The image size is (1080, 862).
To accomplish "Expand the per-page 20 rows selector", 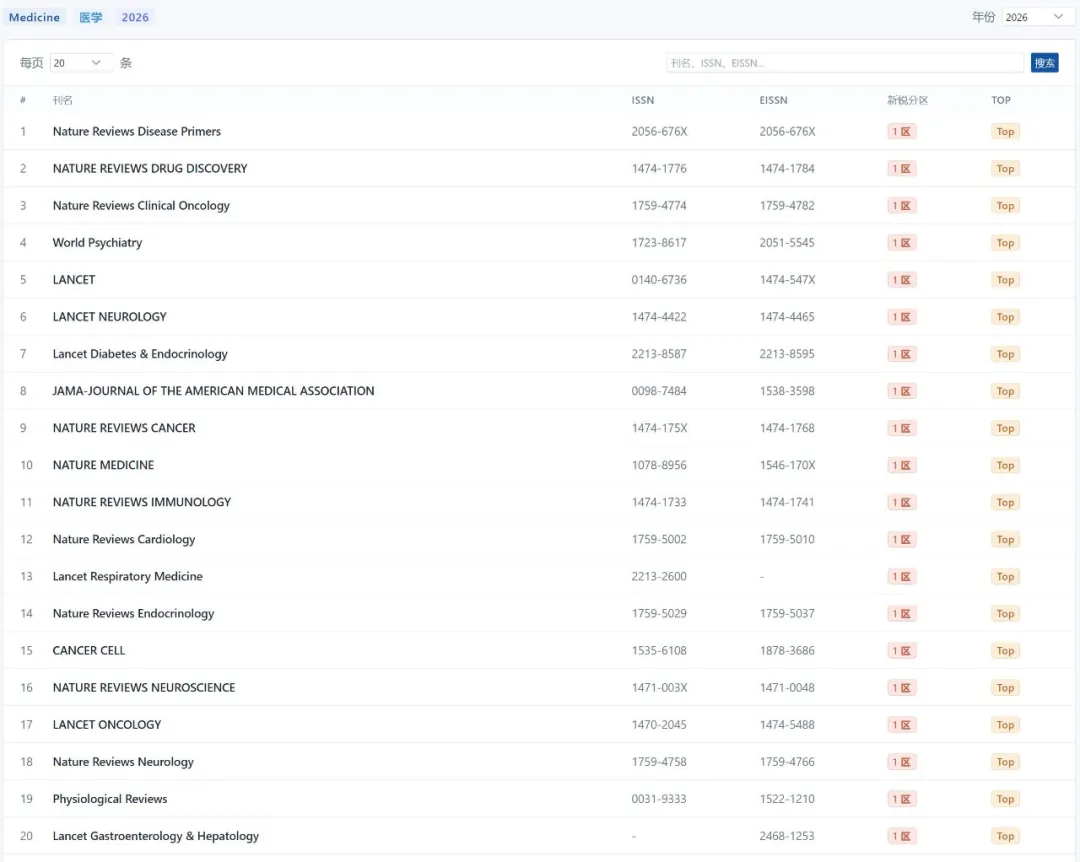I will point(80,63).
